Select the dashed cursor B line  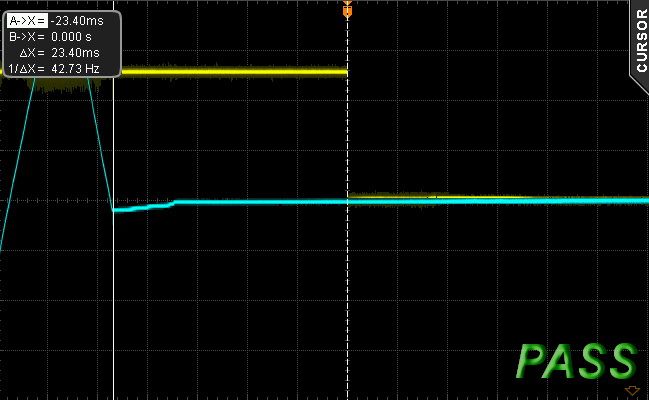348,248
